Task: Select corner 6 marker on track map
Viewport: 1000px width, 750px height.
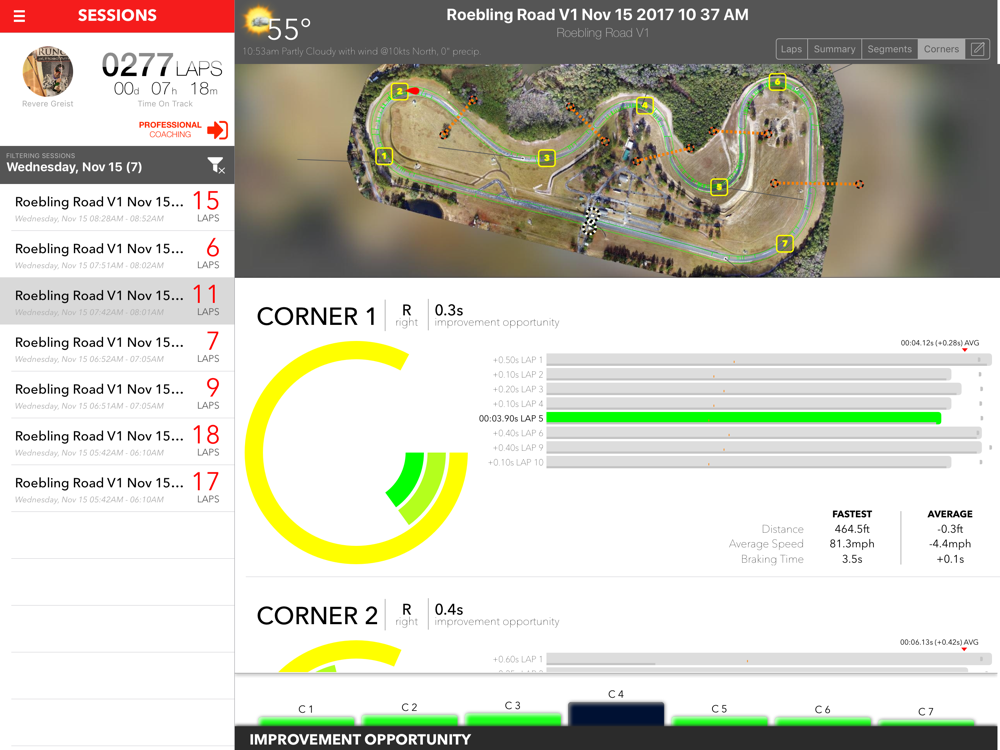Action: [x=777, y=82]
